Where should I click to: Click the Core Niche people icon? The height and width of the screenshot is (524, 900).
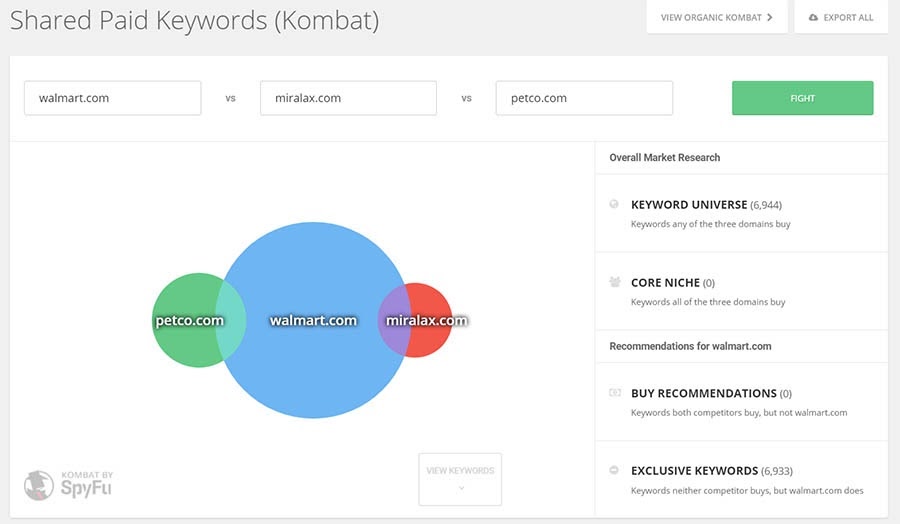click(614, 282)
